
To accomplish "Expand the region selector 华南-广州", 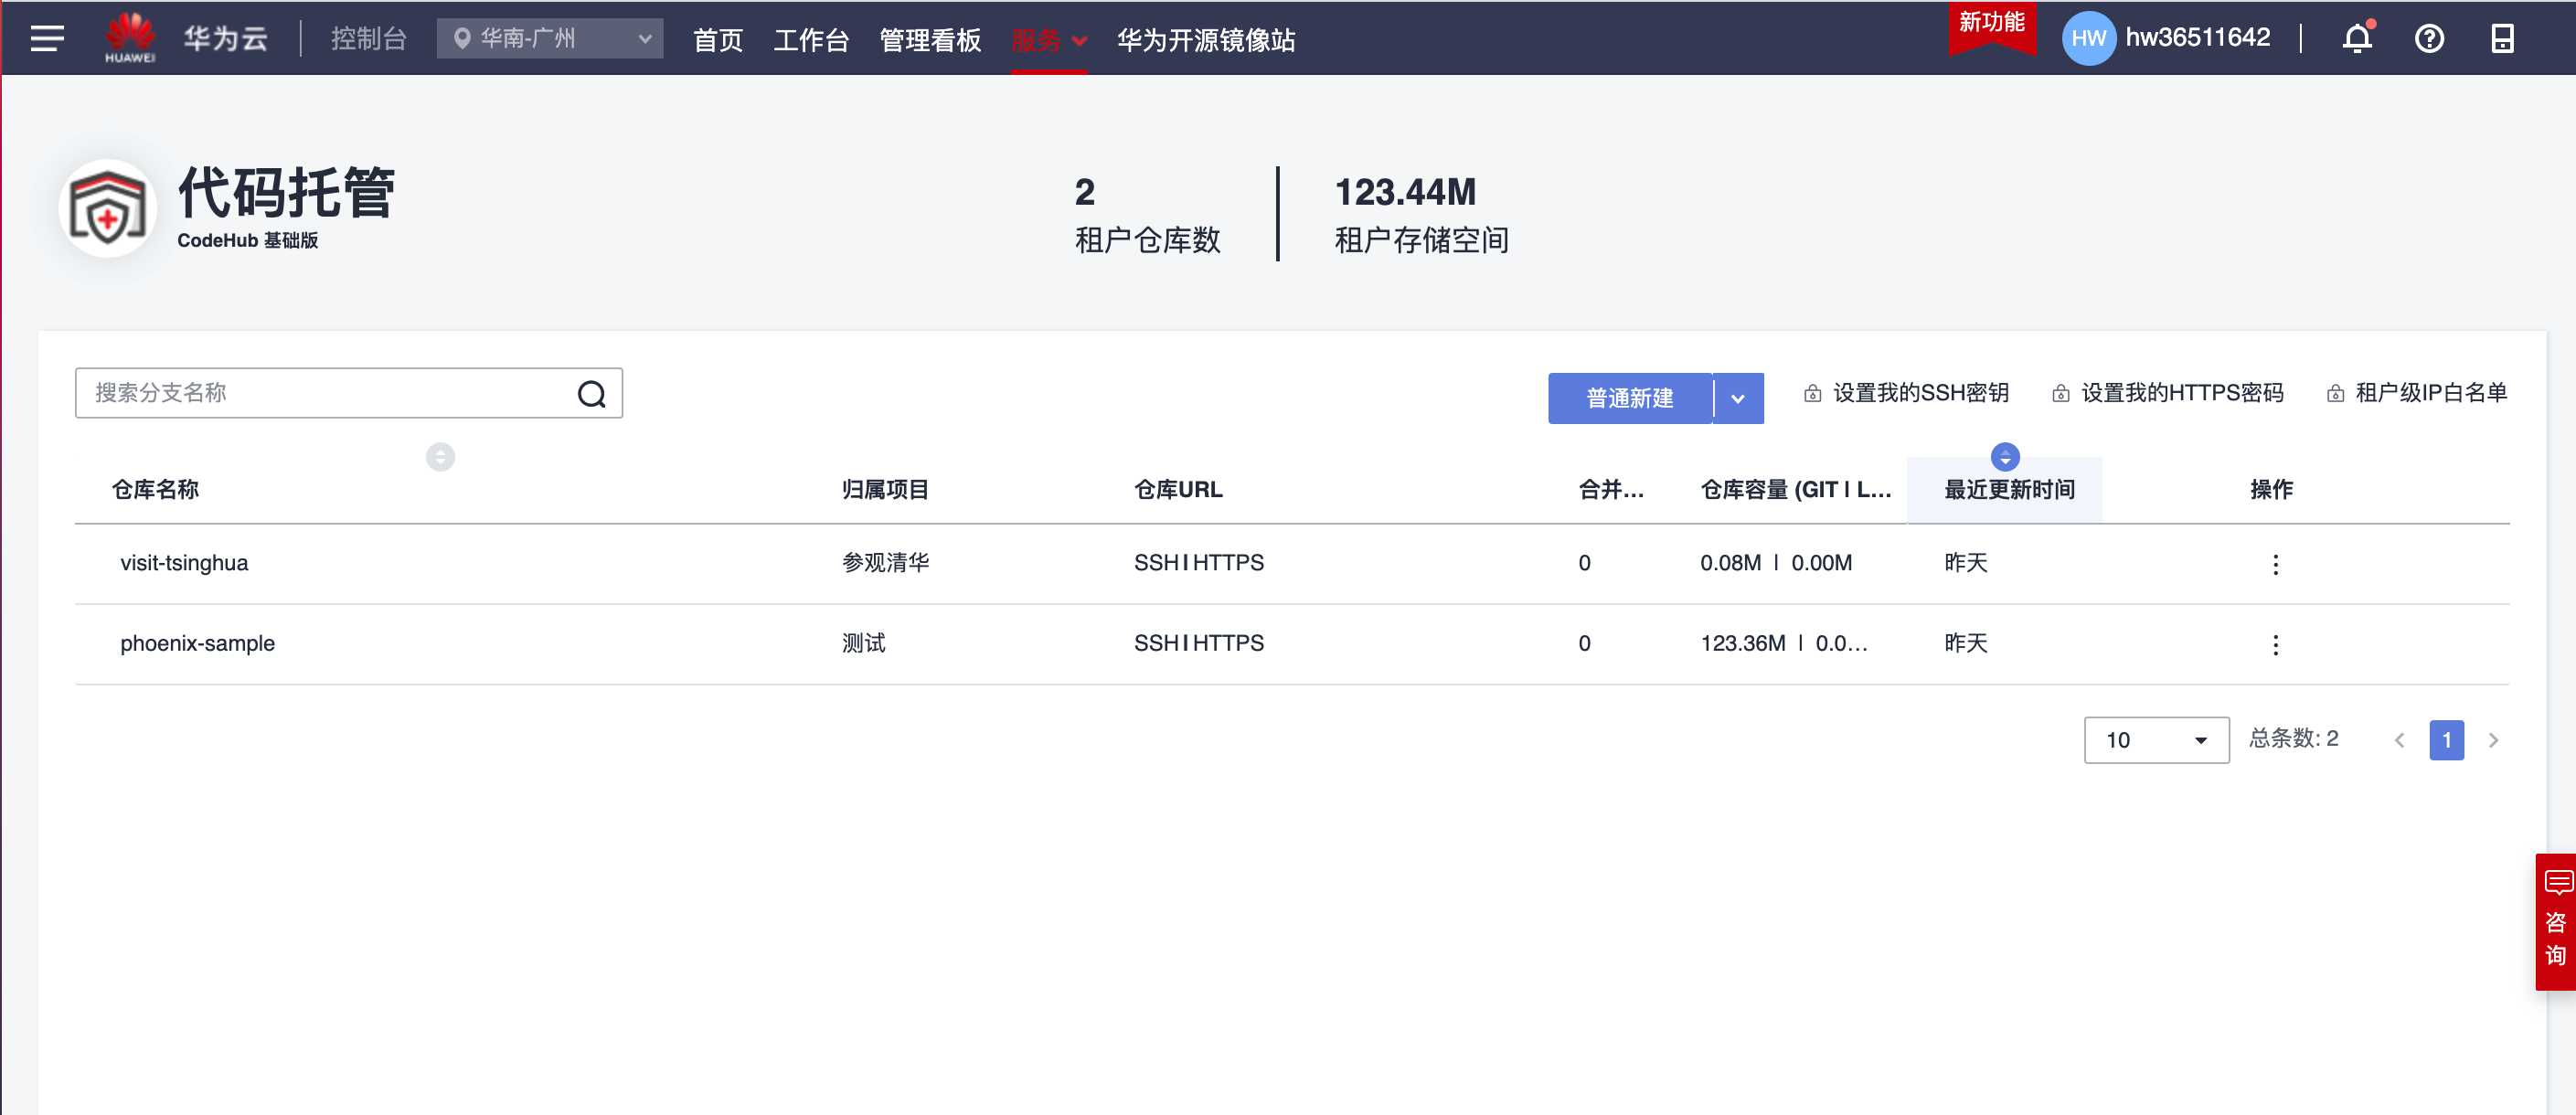I will [549, 38].
